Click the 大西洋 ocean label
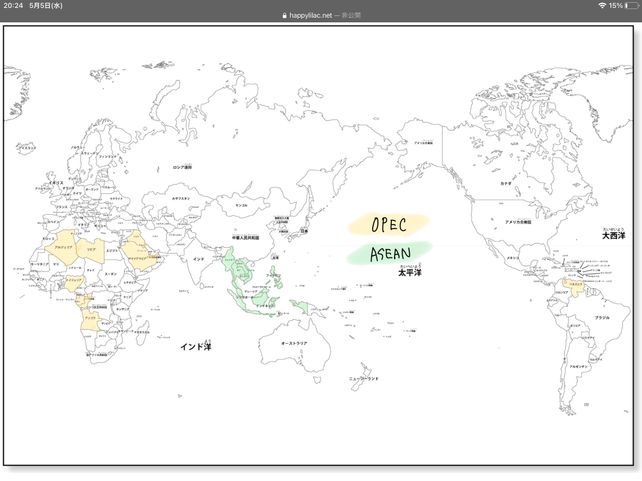Screen dimensions: 642x481 [x=613, y=236]
